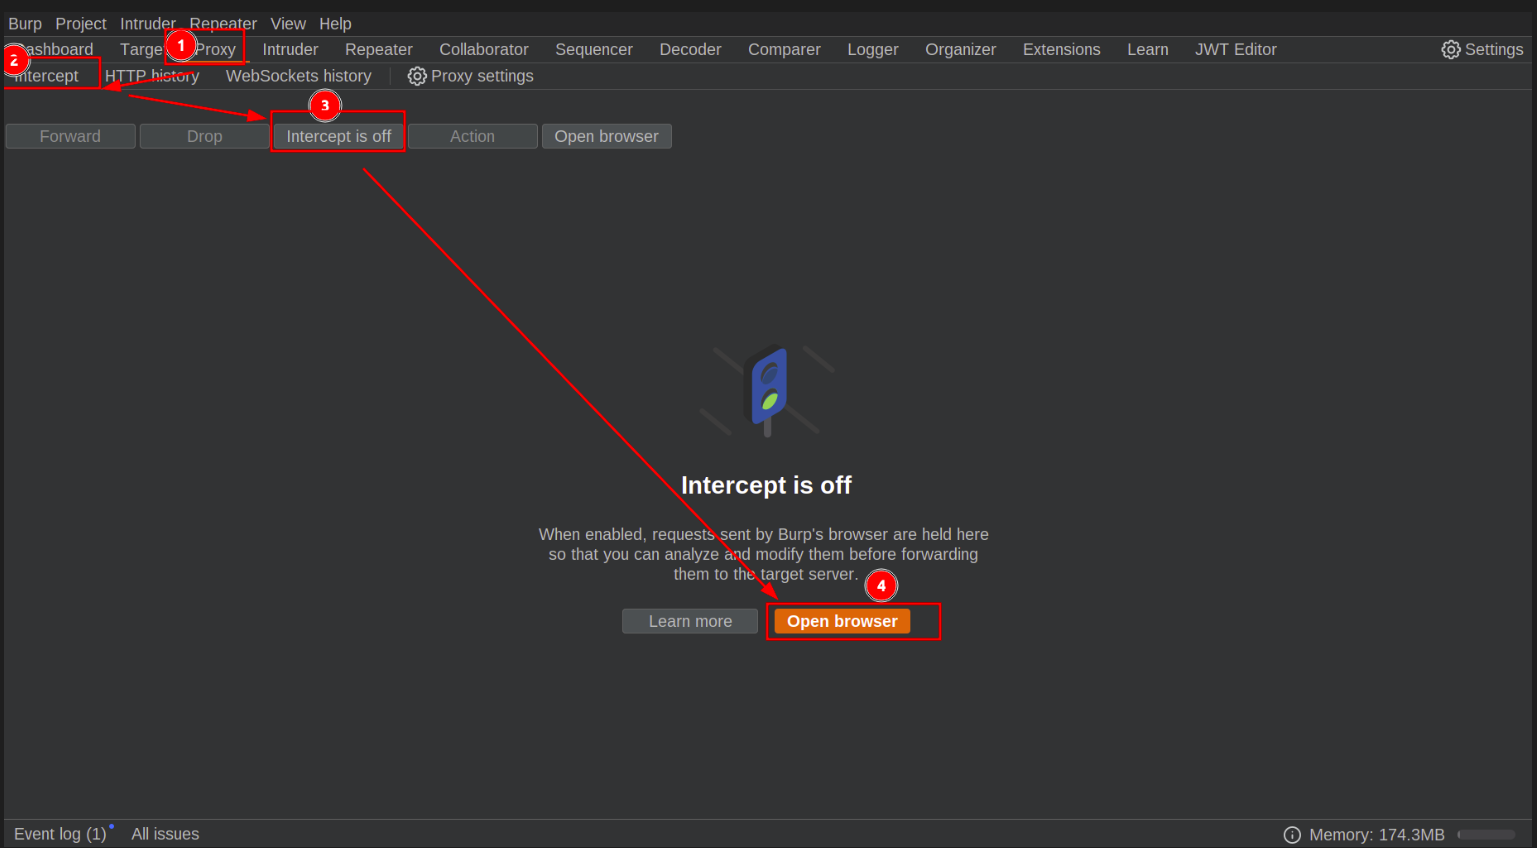Switch to the Dashboard tab
1537x848 pixels.
(x=53, y=49)
